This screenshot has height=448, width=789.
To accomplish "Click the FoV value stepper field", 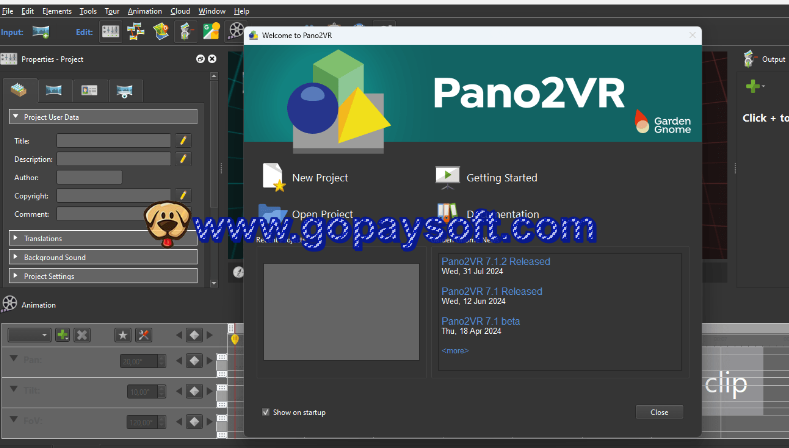I will [146, 422].
